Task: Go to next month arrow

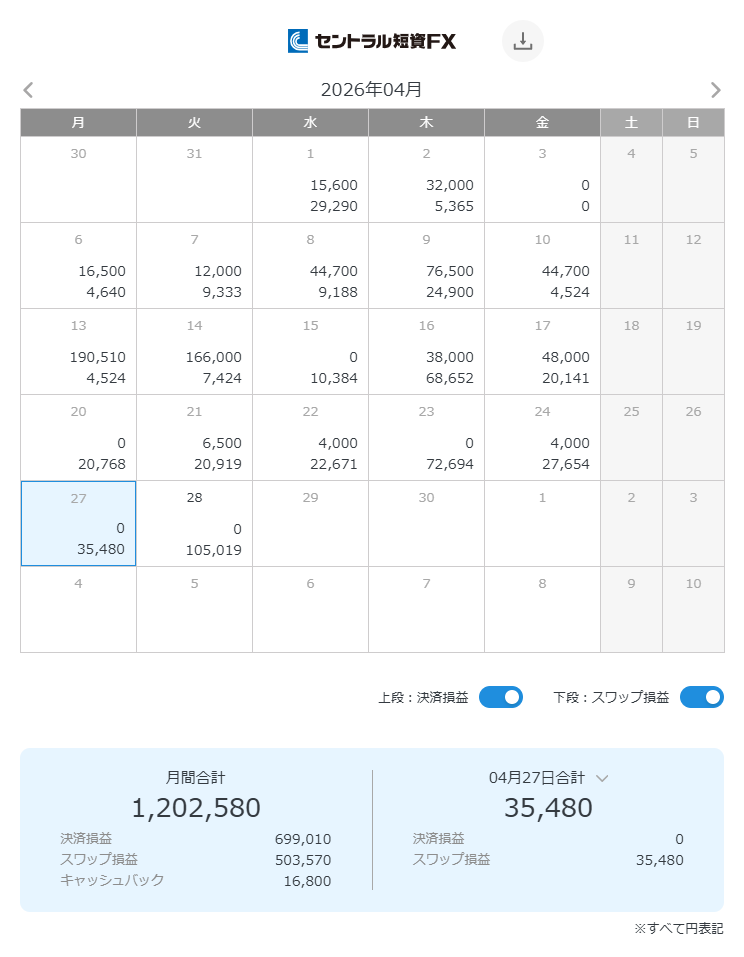Action: (715, 90)
